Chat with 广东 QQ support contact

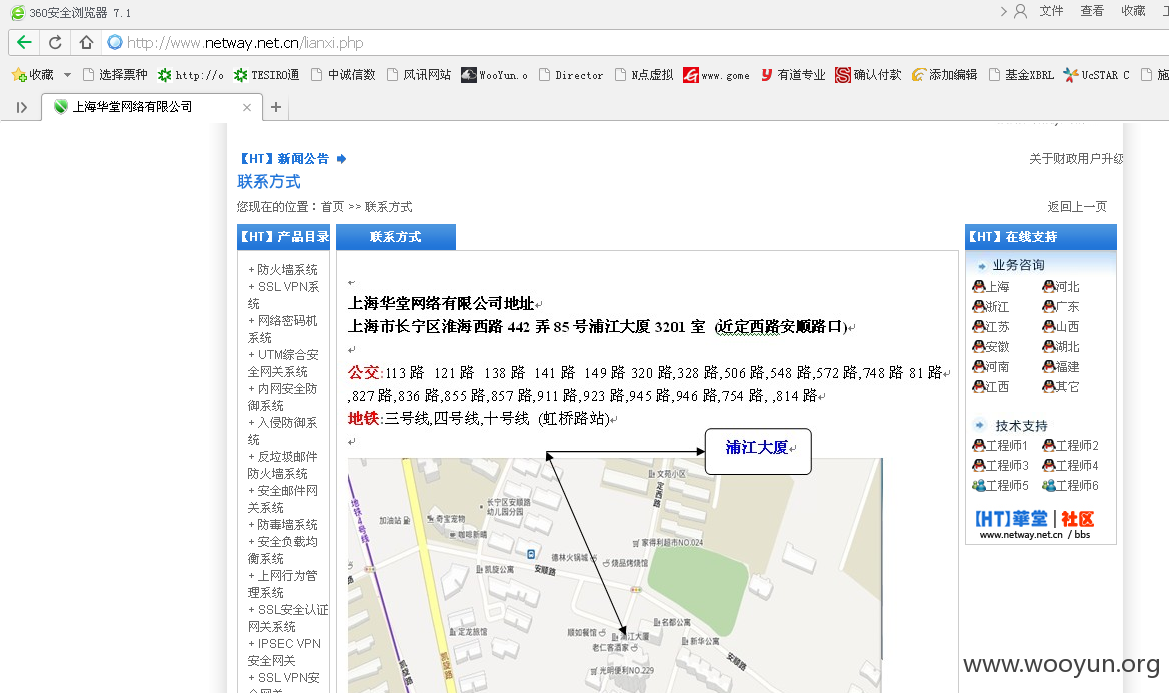click(x=1061, y=307)
